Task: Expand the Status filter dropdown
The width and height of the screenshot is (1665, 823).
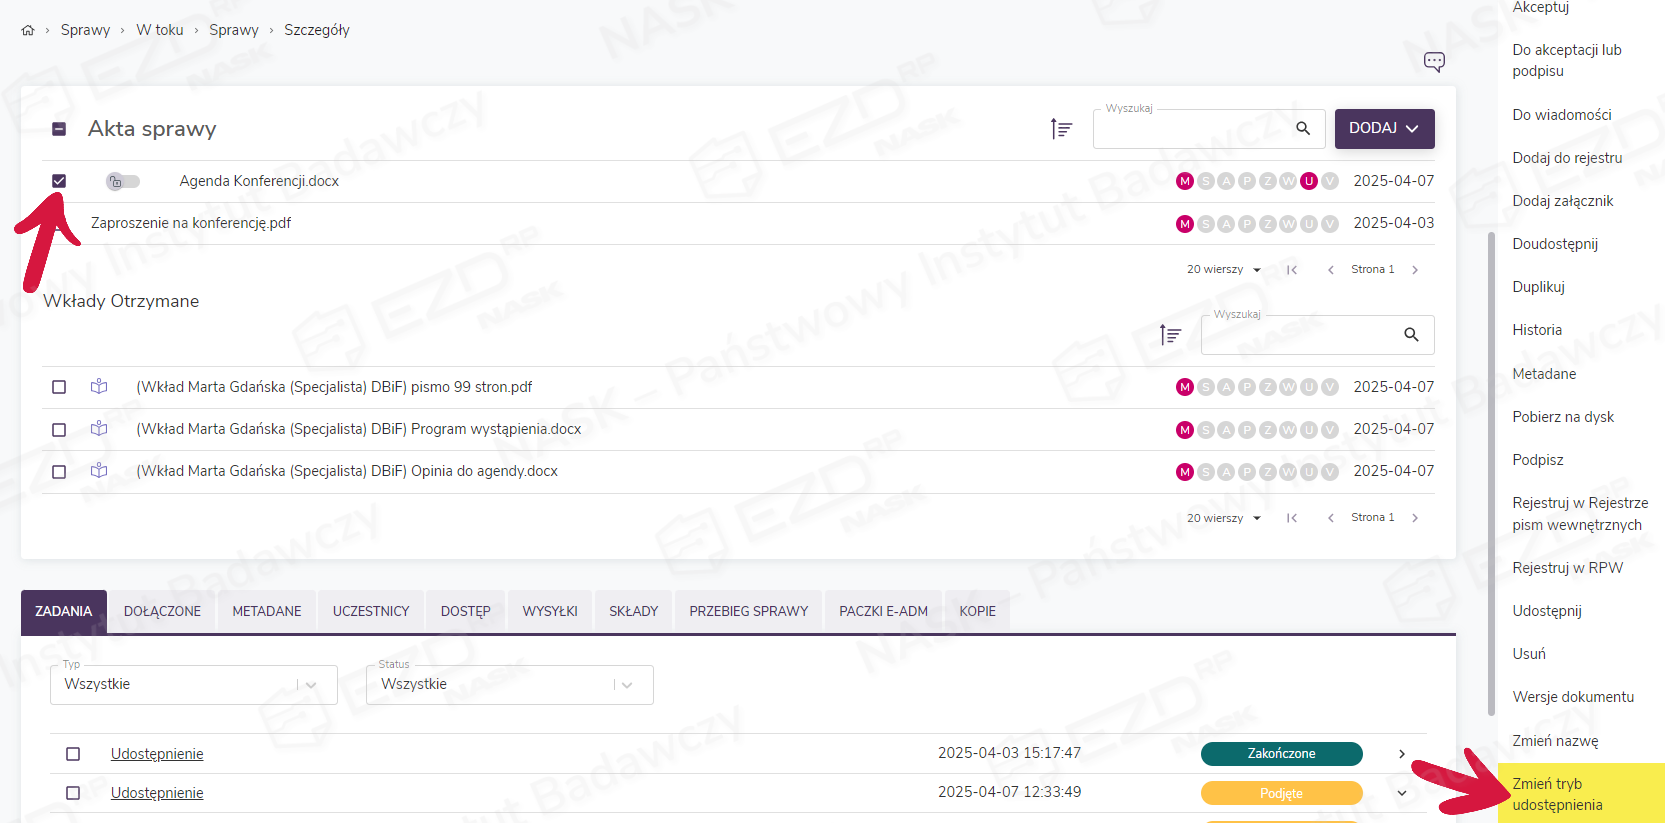Action: click(509, 685)
